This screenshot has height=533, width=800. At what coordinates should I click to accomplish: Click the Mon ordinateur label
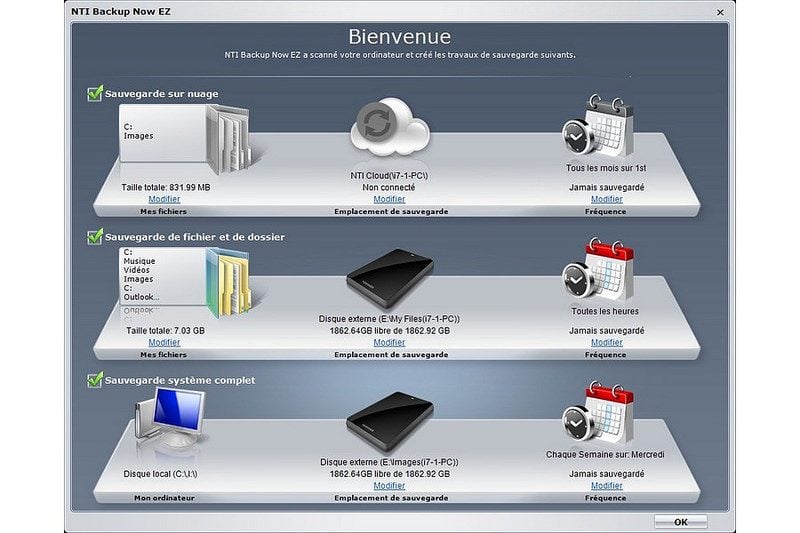[x=164, y=498]
